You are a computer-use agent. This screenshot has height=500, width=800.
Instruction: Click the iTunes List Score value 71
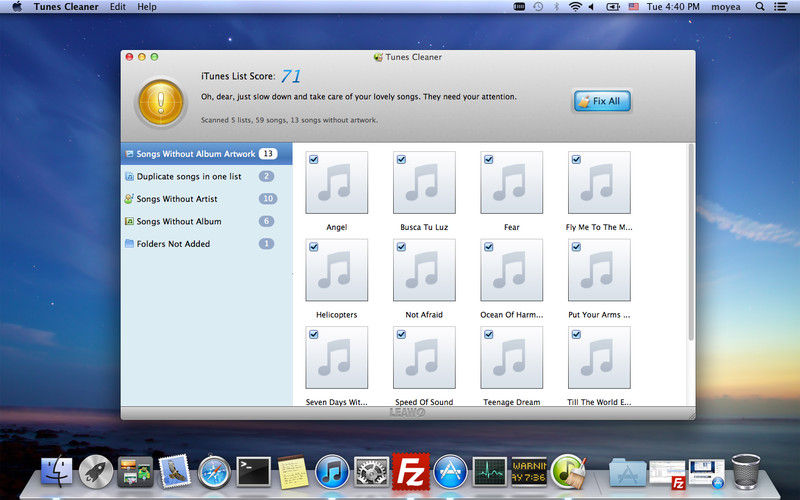pyautogui.click(x=291, y=77)
